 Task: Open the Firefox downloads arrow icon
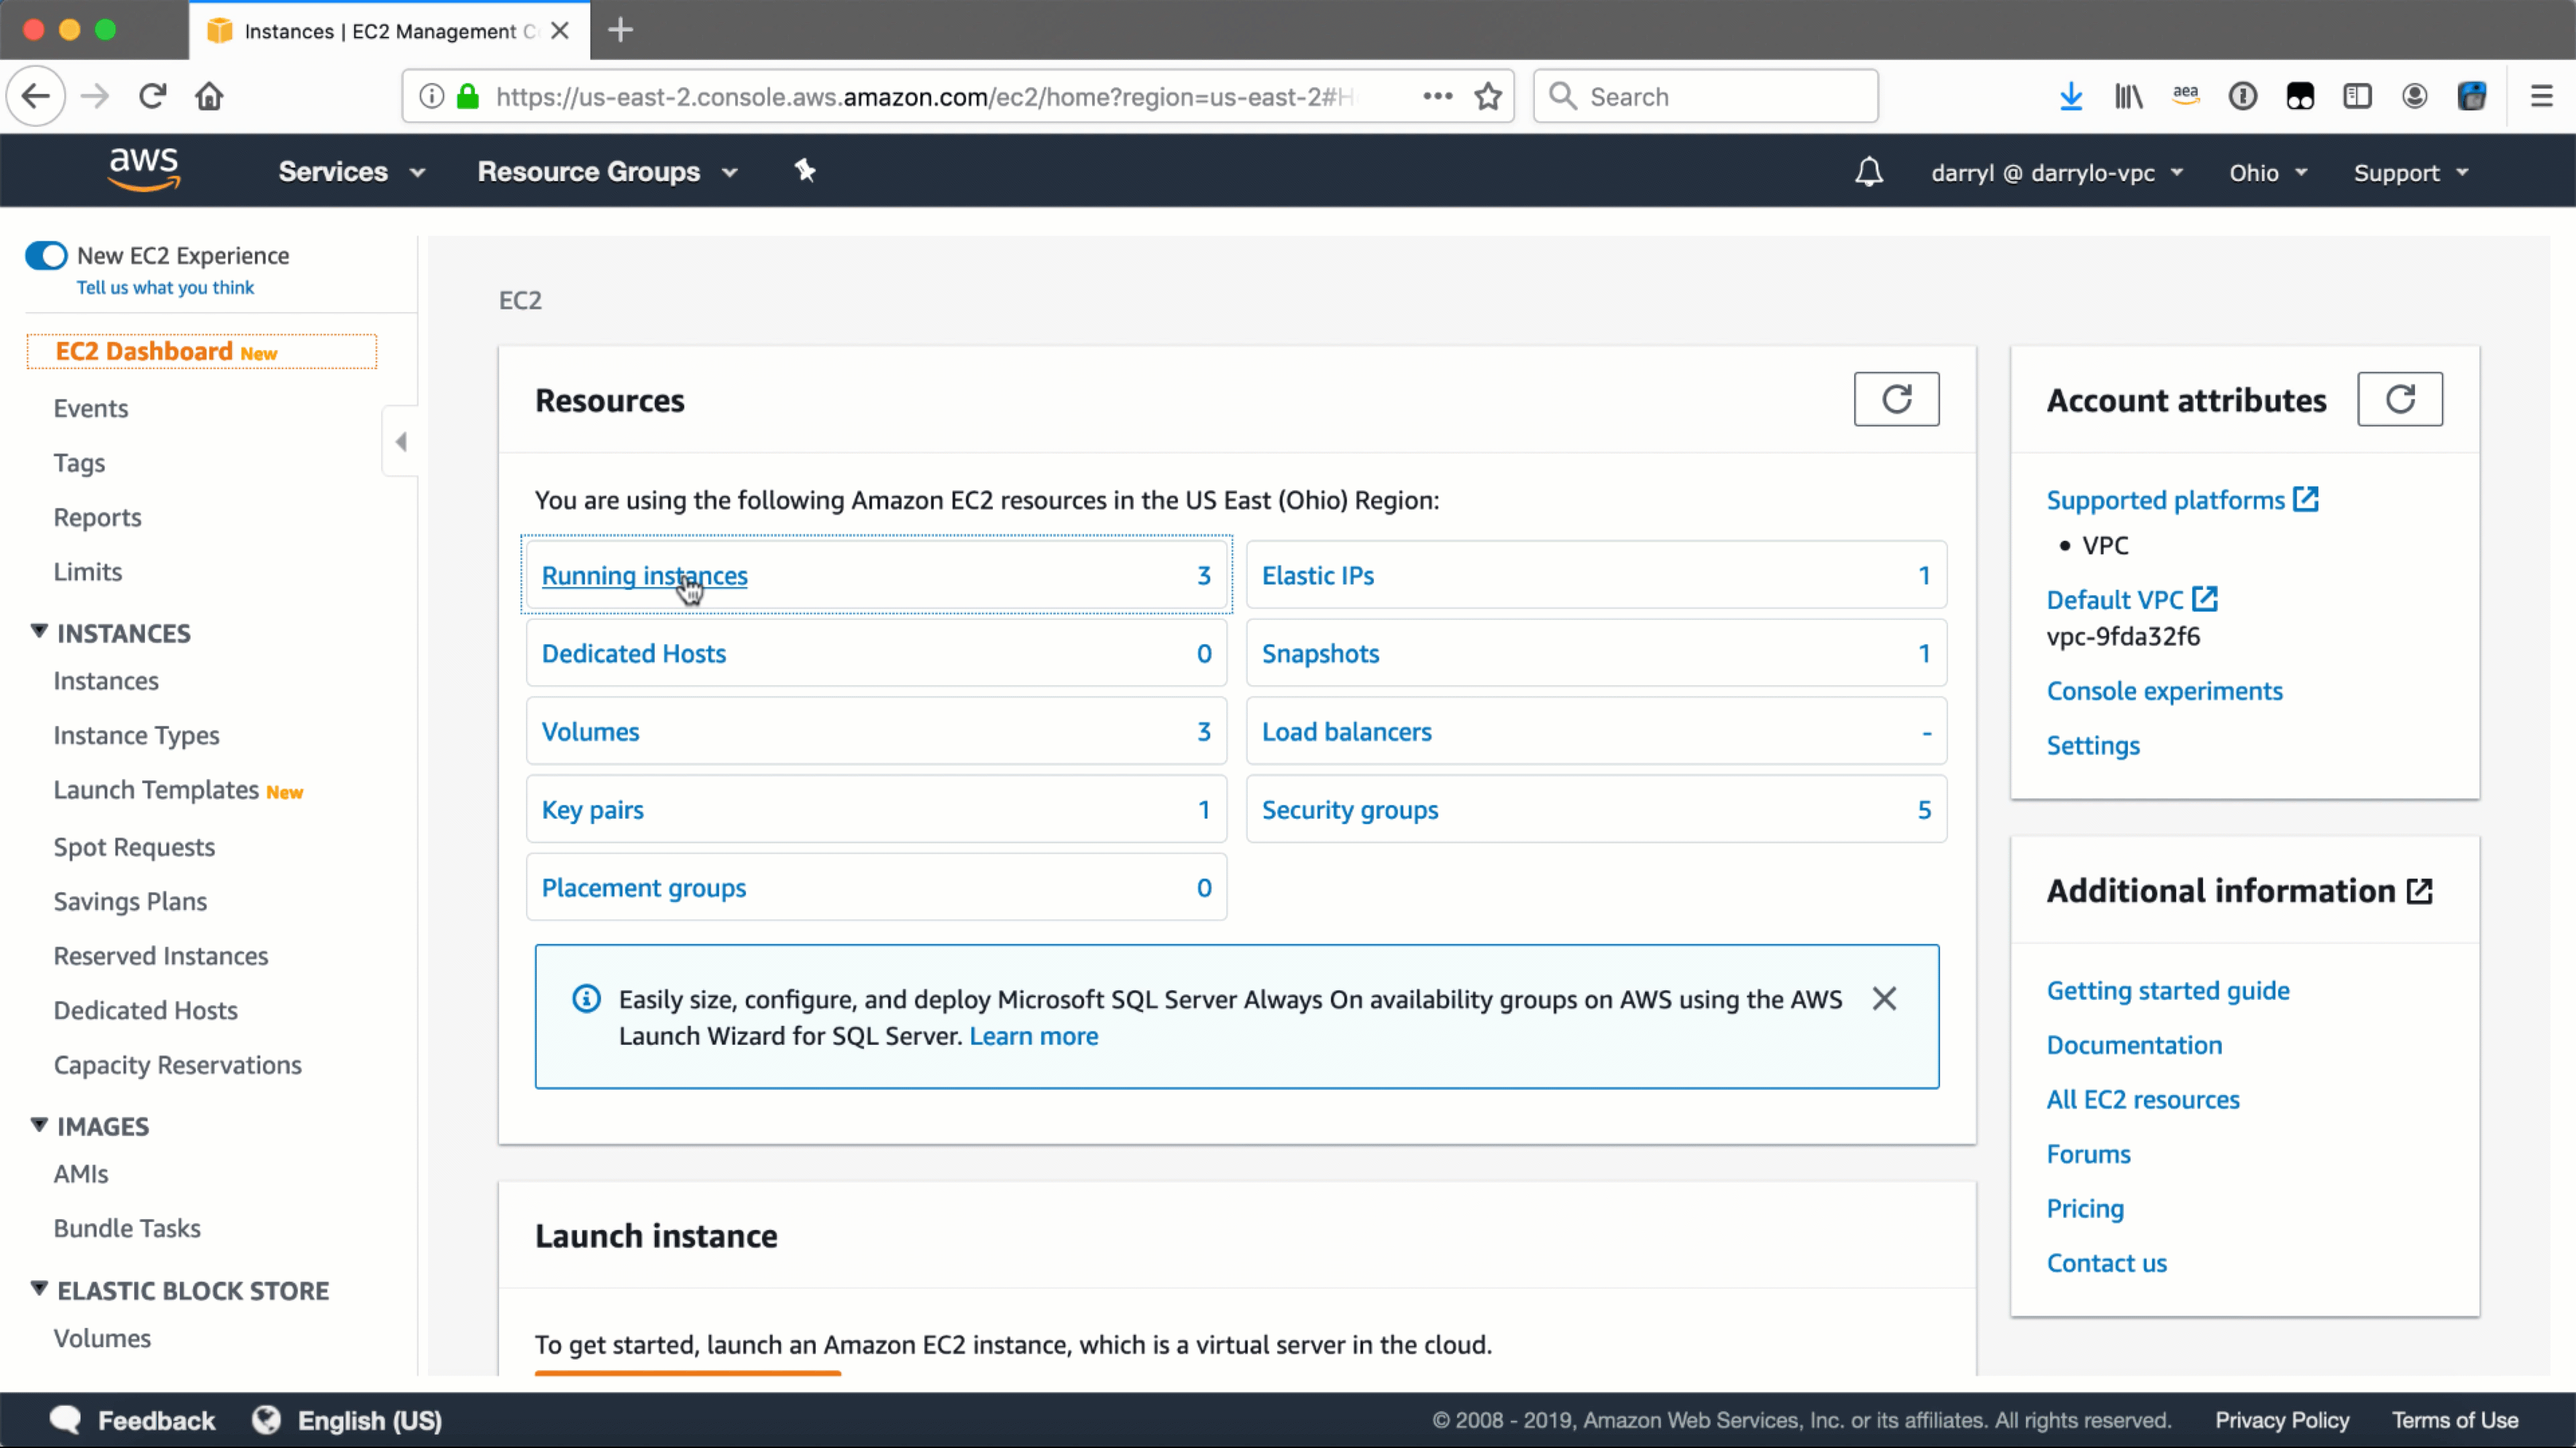click(2071, 96)
